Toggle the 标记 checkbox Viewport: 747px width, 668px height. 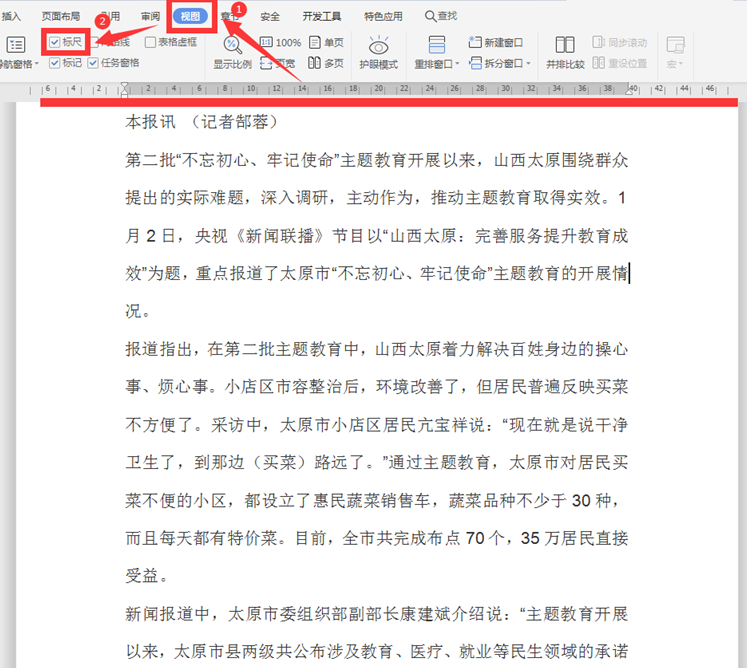tap(54, 63)
